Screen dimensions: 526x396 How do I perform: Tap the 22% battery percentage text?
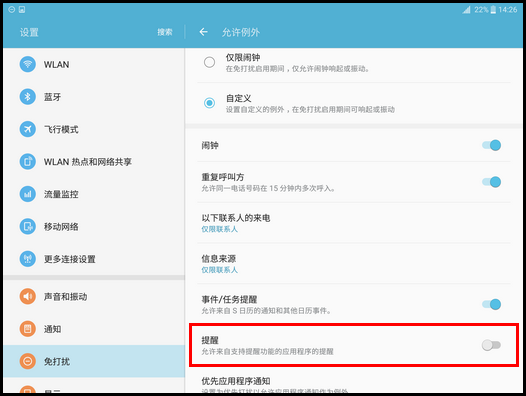(x=481, y=10)
